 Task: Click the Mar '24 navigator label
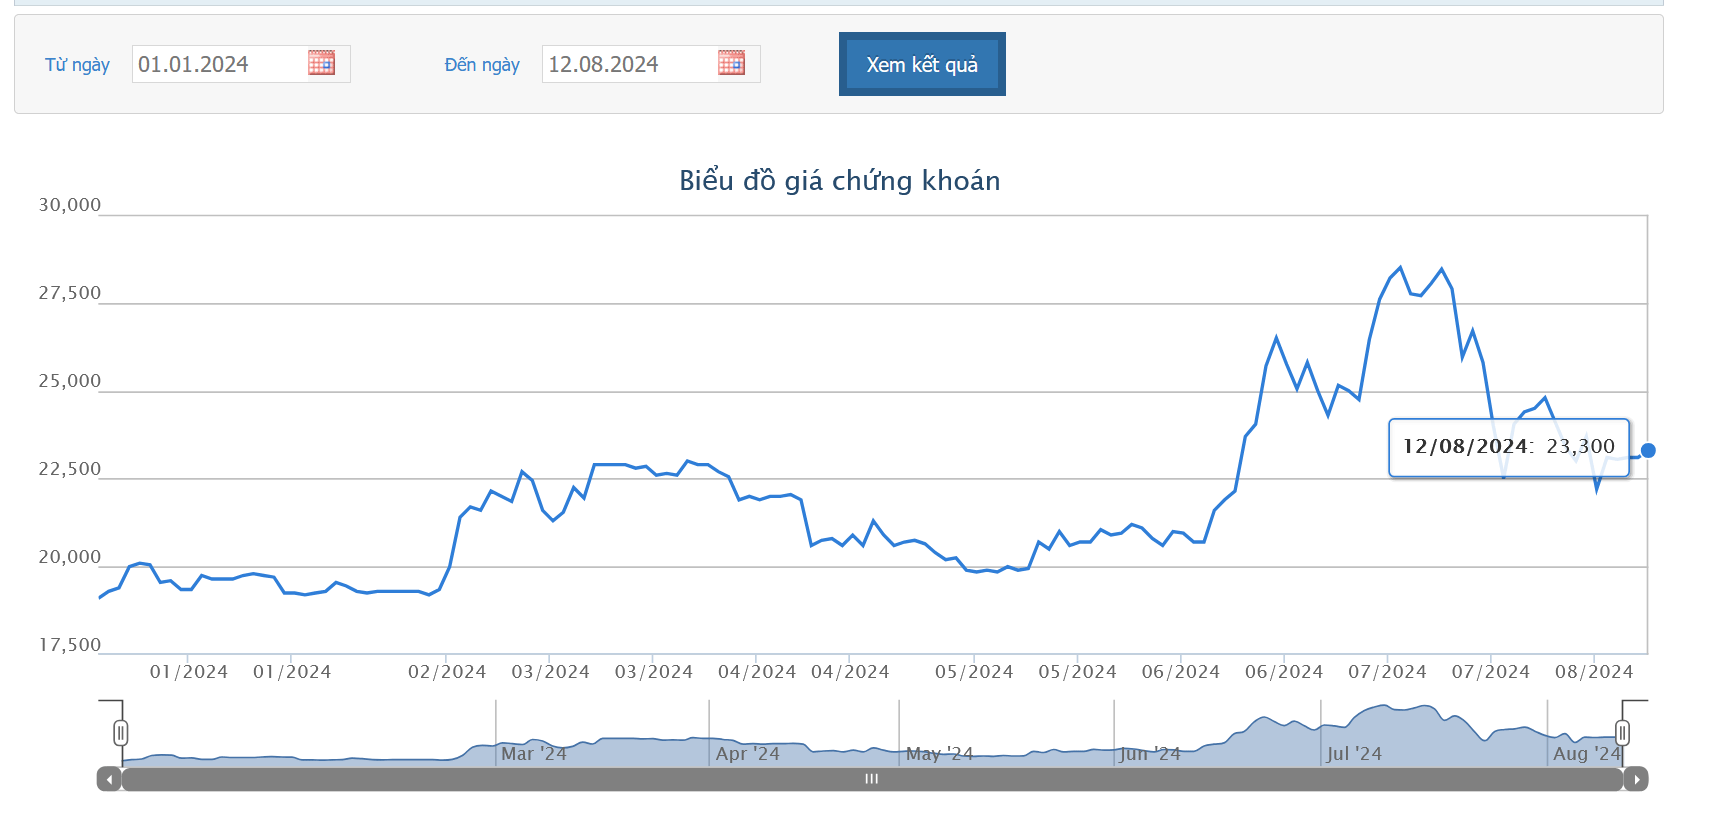pos(533,753)
